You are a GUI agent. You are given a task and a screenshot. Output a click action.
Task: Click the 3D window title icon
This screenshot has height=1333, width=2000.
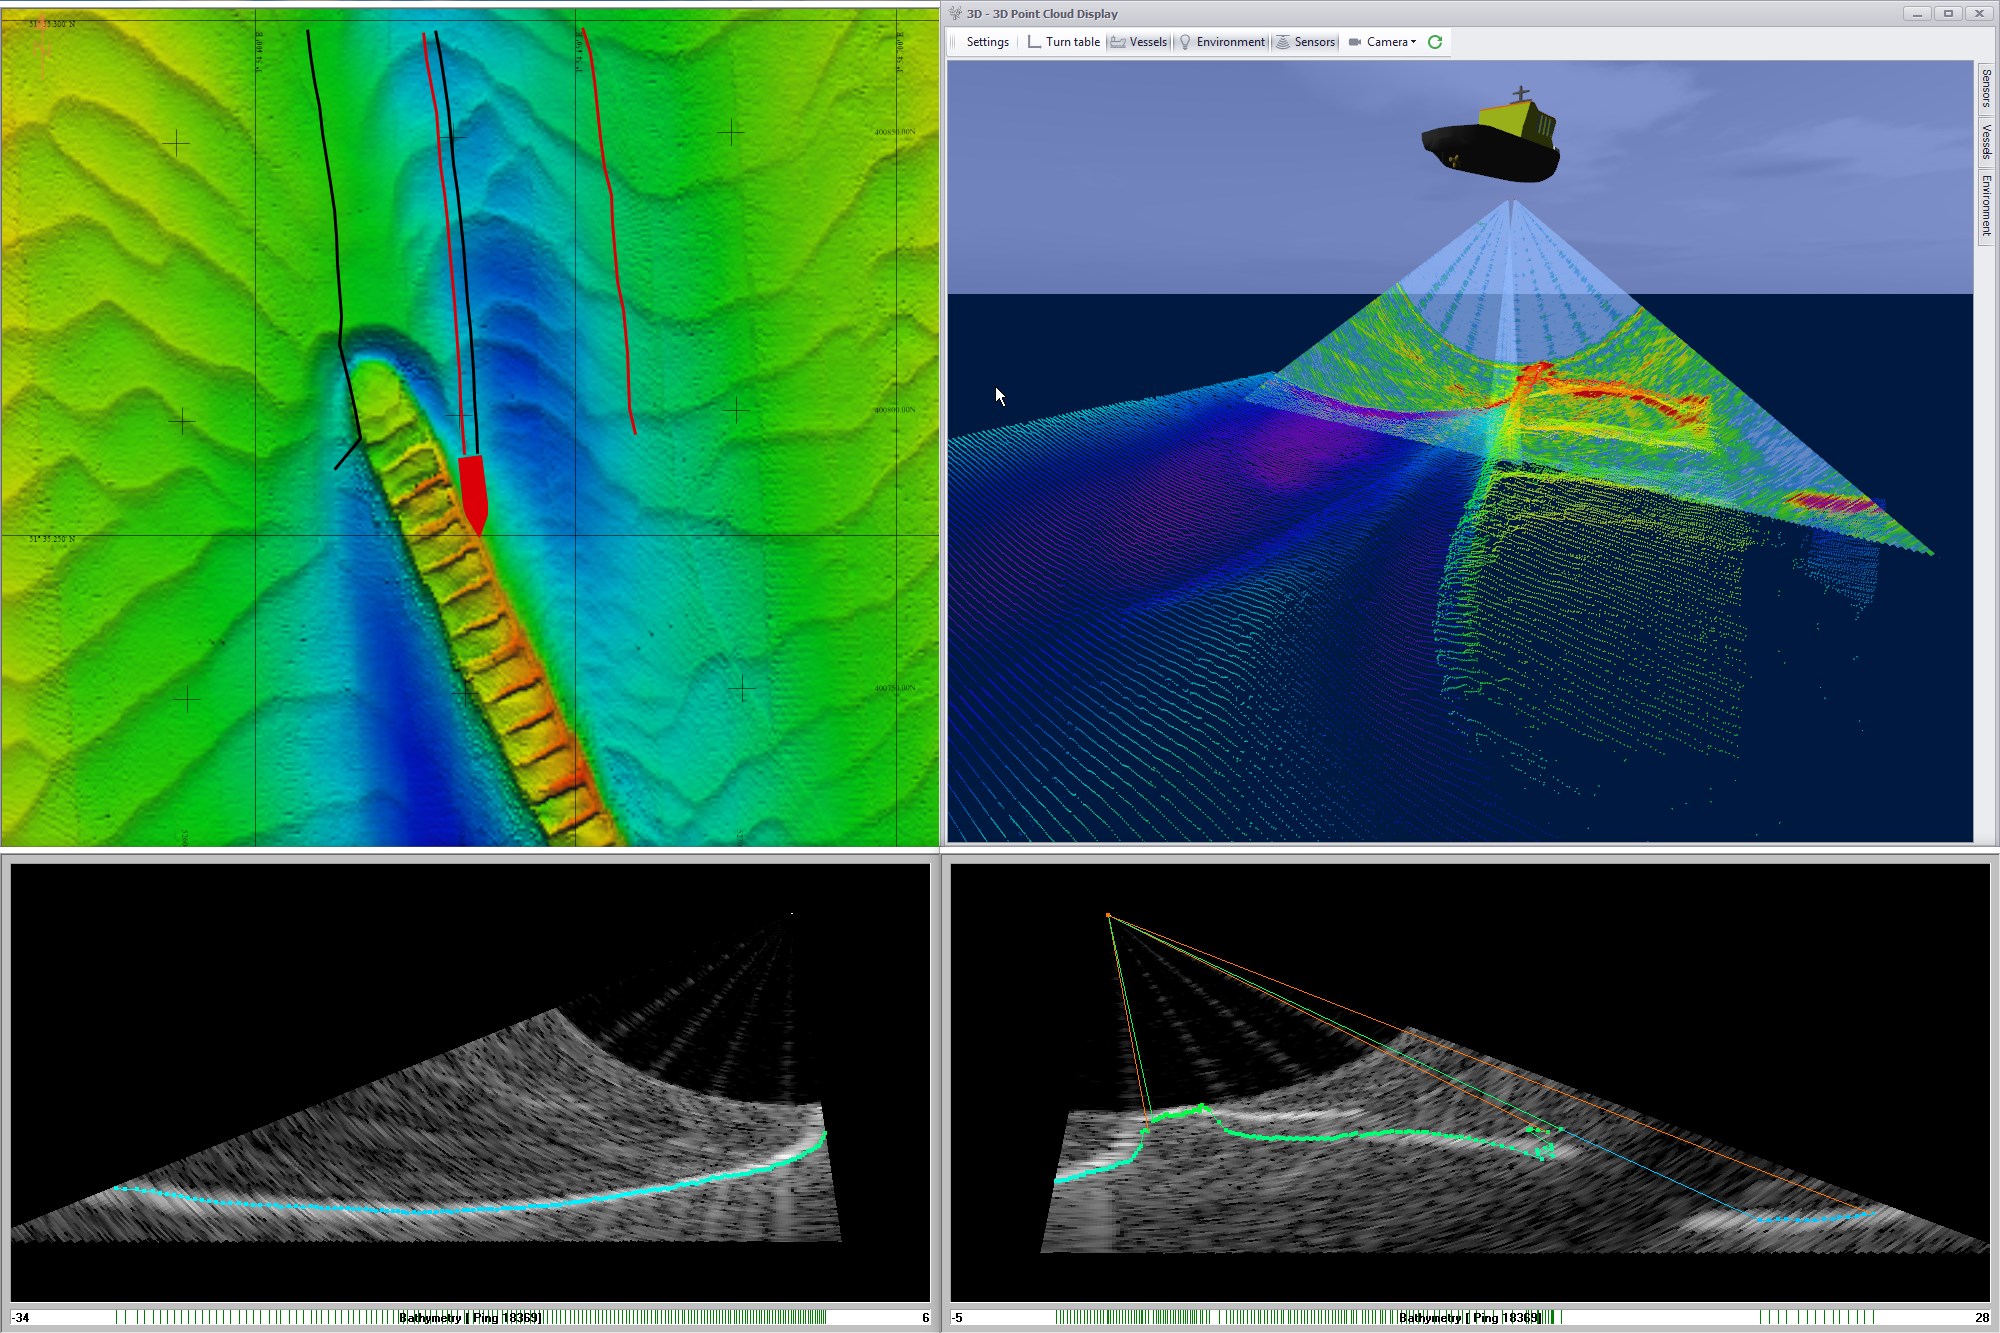[x=955, y=13]
